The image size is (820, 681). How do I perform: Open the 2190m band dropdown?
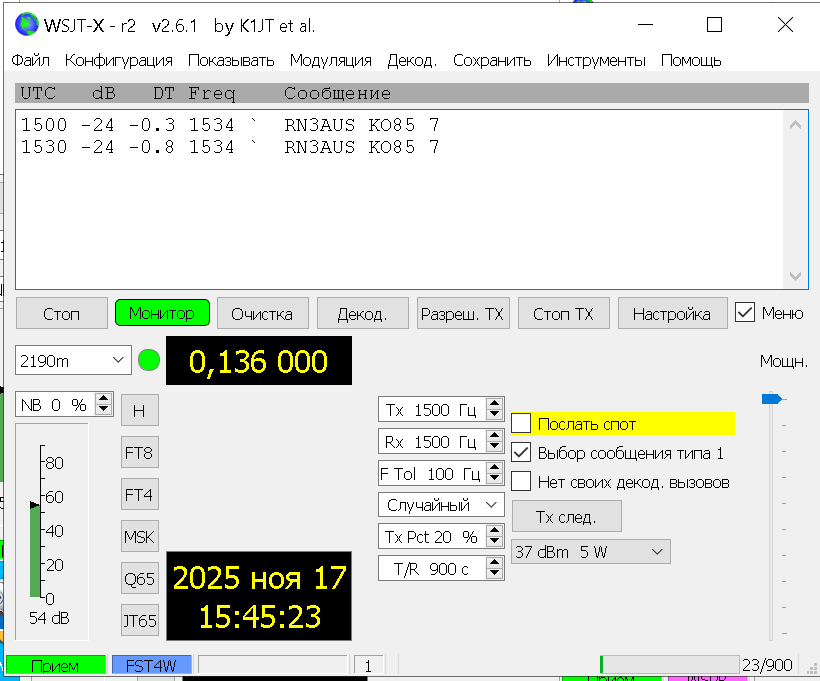pos(72,360)
